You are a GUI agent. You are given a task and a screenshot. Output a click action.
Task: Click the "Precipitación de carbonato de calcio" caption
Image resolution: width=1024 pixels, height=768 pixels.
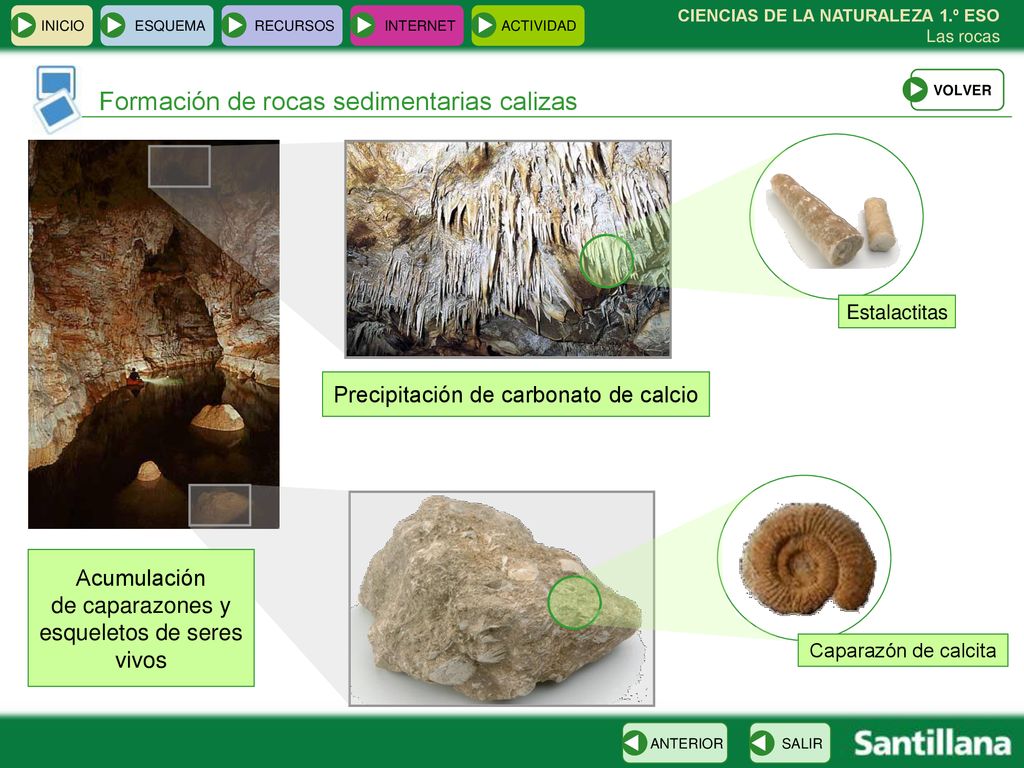(x=516, y=394)
